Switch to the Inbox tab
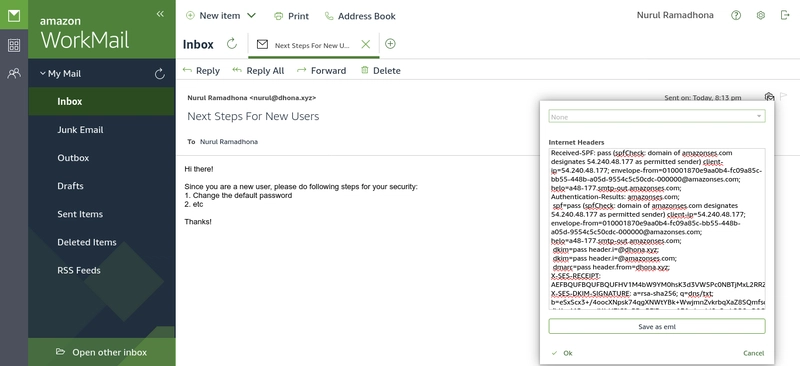This screenshot has height=366, width=800. pyautogui.click(x=198, y=44)
